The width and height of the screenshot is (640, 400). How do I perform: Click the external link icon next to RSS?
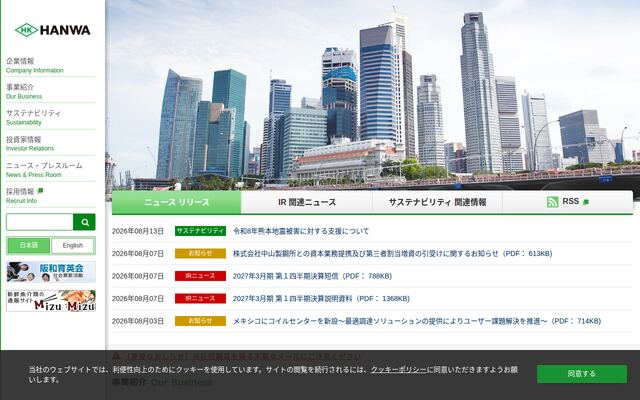[x=586, y=202]
